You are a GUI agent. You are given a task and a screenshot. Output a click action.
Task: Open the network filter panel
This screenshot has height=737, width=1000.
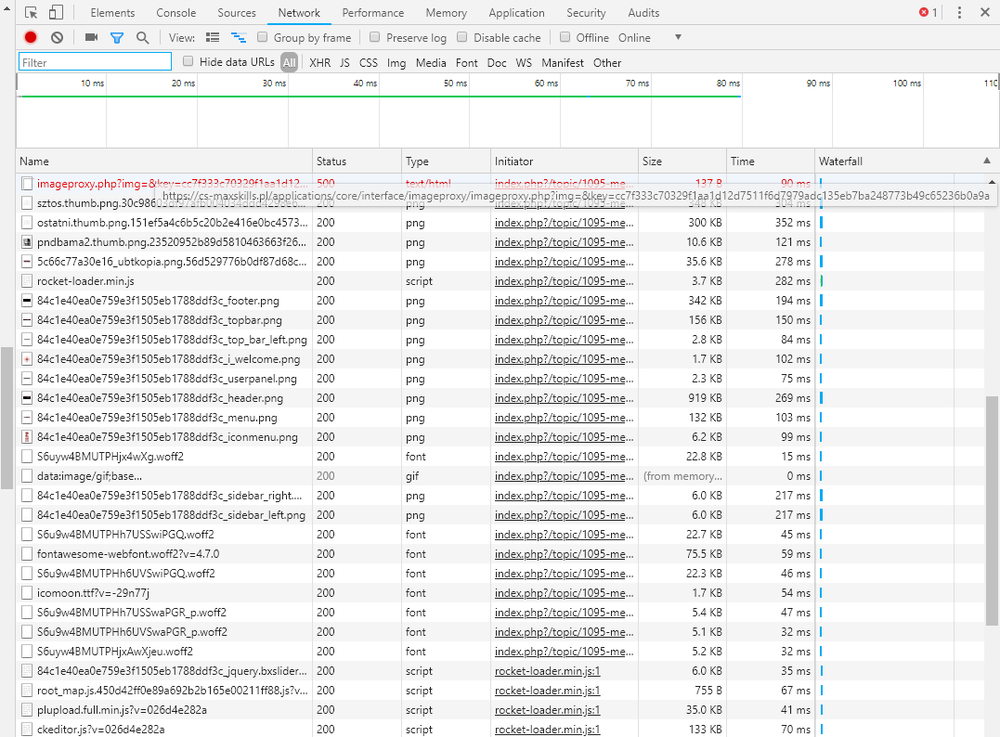click(115, 36)
